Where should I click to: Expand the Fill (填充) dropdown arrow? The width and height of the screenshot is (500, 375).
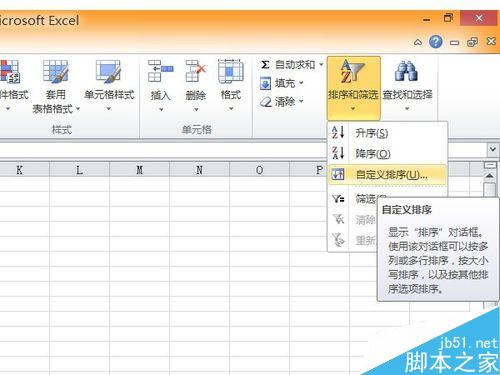tap(301, 83)
